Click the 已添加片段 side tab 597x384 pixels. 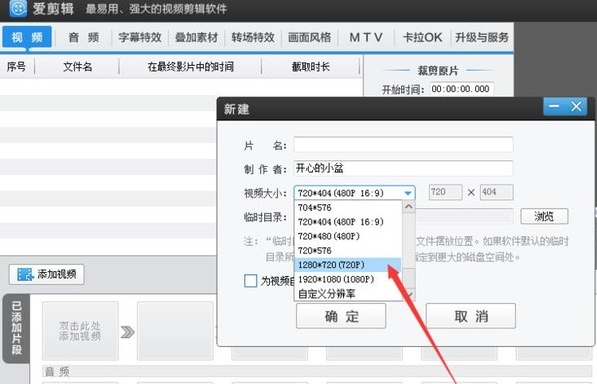tap(16, 328)
